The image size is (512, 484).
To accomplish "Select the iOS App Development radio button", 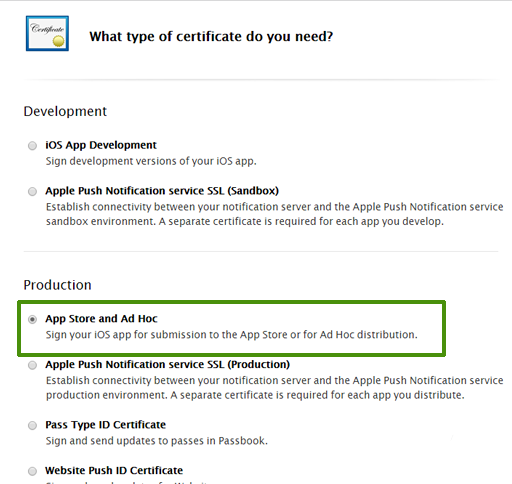I will tap(32, 146).
